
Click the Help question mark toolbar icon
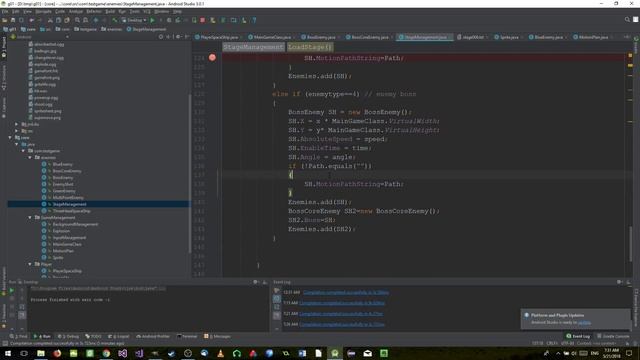(254, 20)
